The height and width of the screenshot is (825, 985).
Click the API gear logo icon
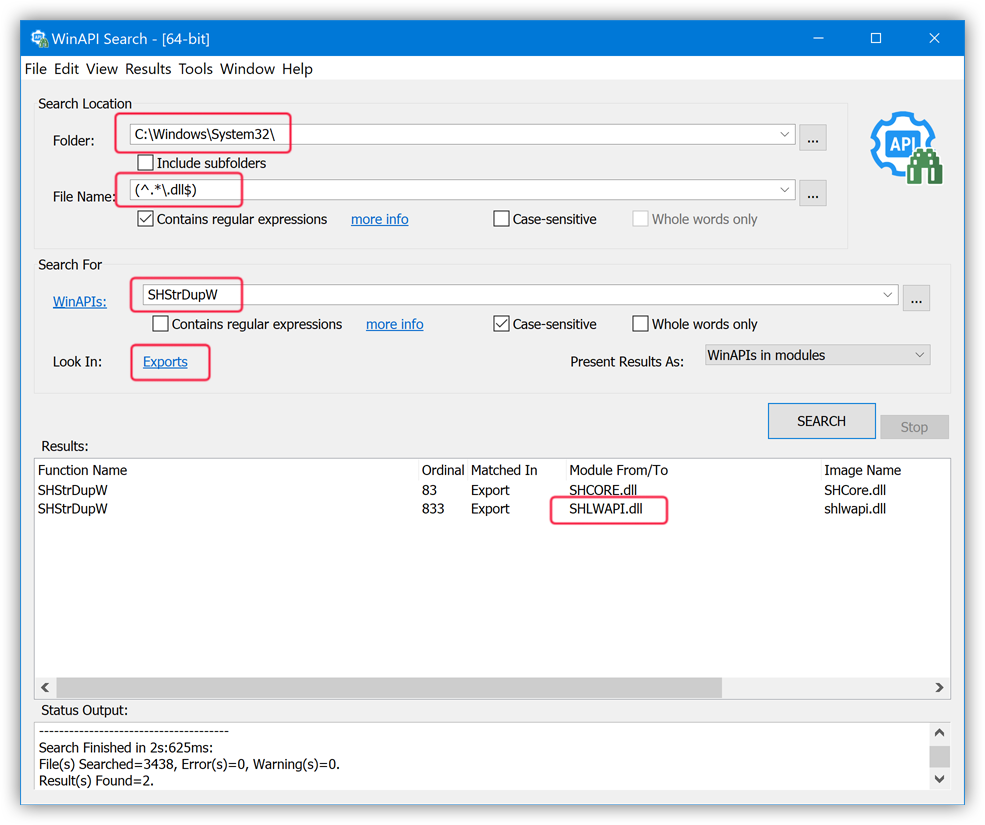tap(906, 148)
